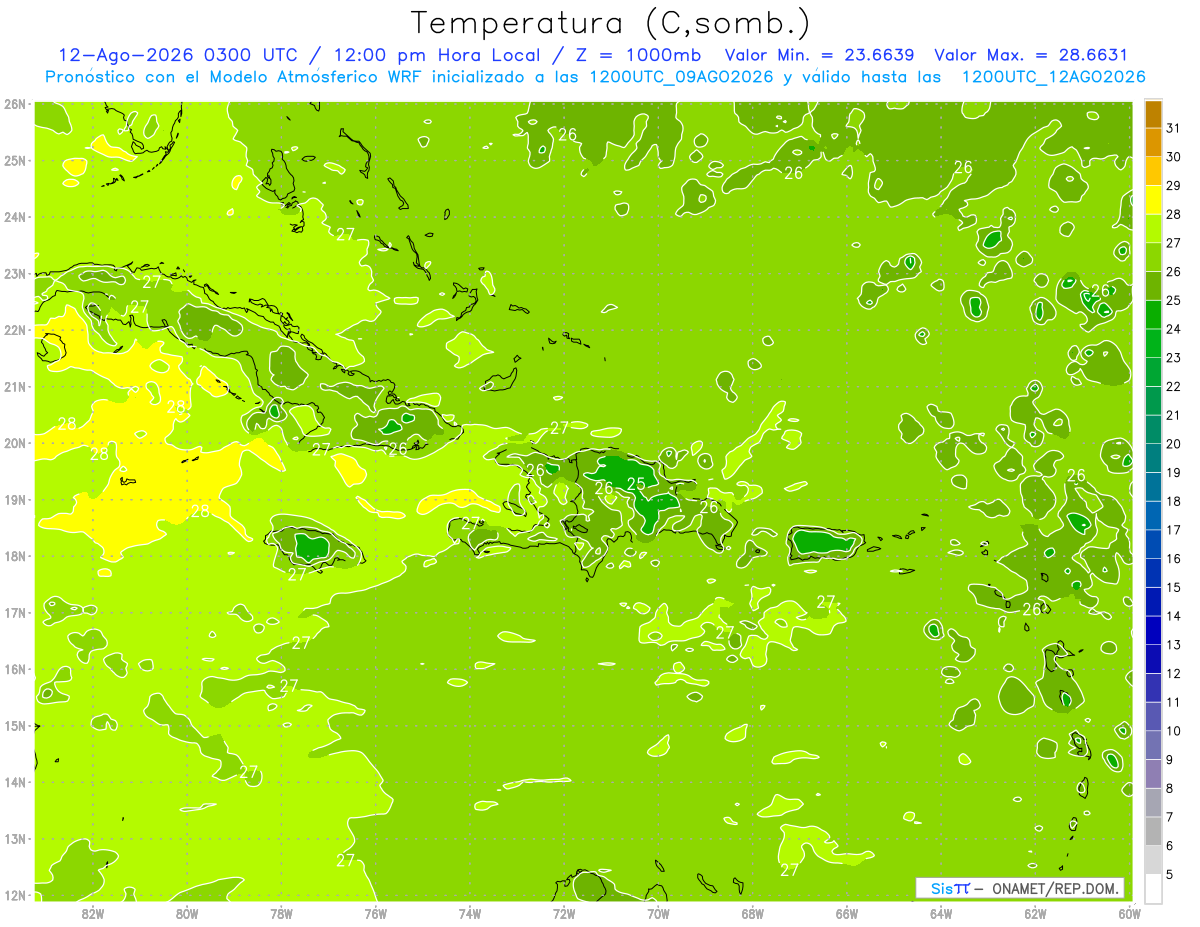This screenshot has width=1200, height=927.
Task: Click the 64W longitude axis label
Action: [941, 913]
